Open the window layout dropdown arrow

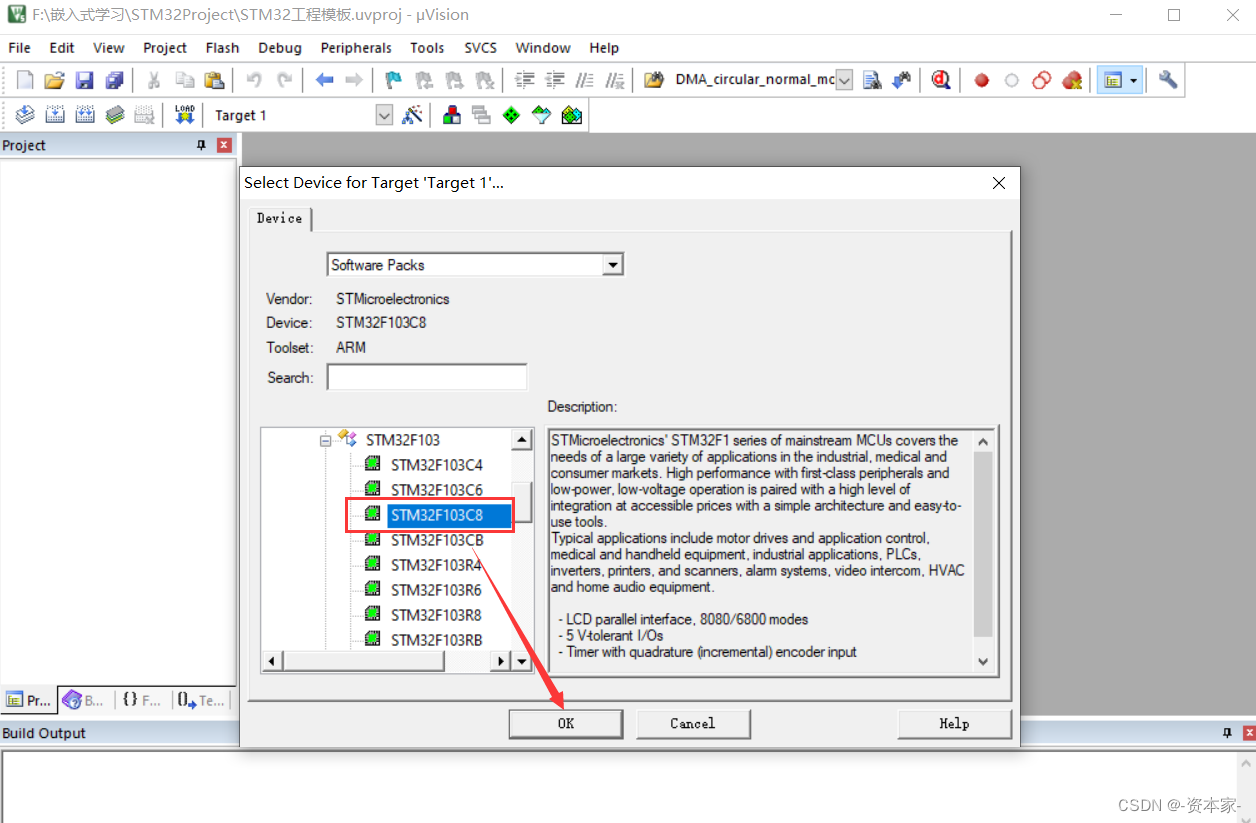pyautogui.click(x=1133, y=80)
